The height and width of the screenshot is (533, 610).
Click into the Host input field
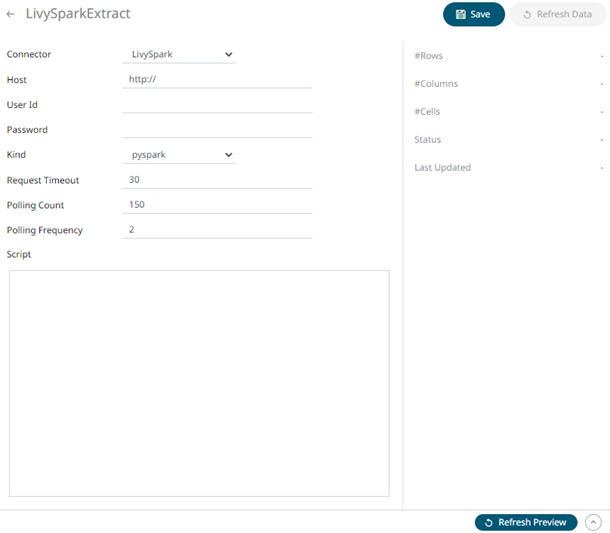click(217, 79)
